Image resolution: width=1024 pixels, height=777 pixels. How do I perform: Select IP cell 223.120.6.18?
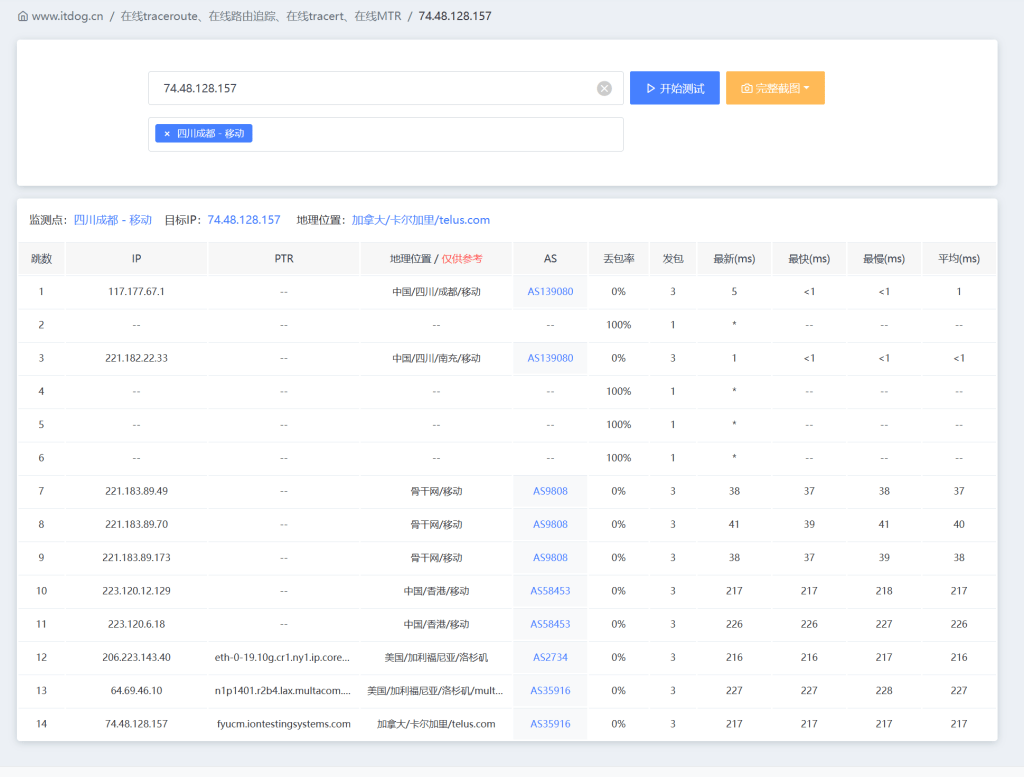[136, 624]
